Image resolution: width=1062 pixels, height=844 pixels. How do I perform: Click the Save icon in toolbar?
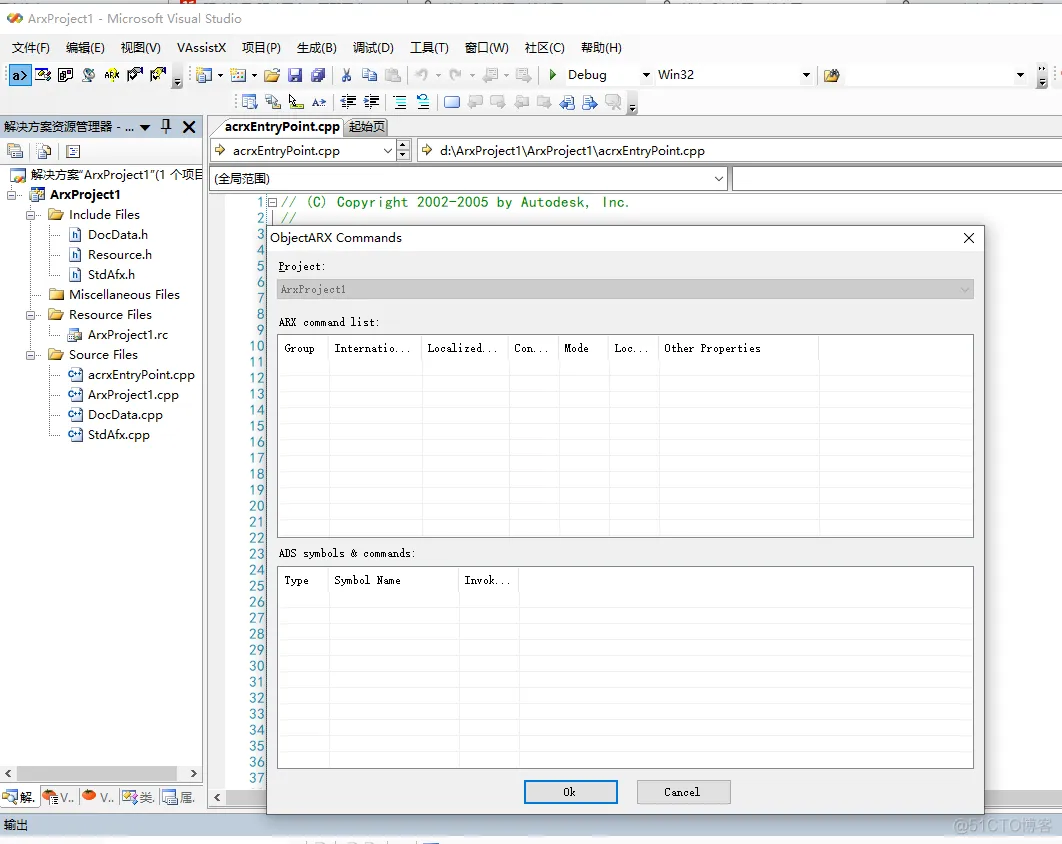[295, 75]
